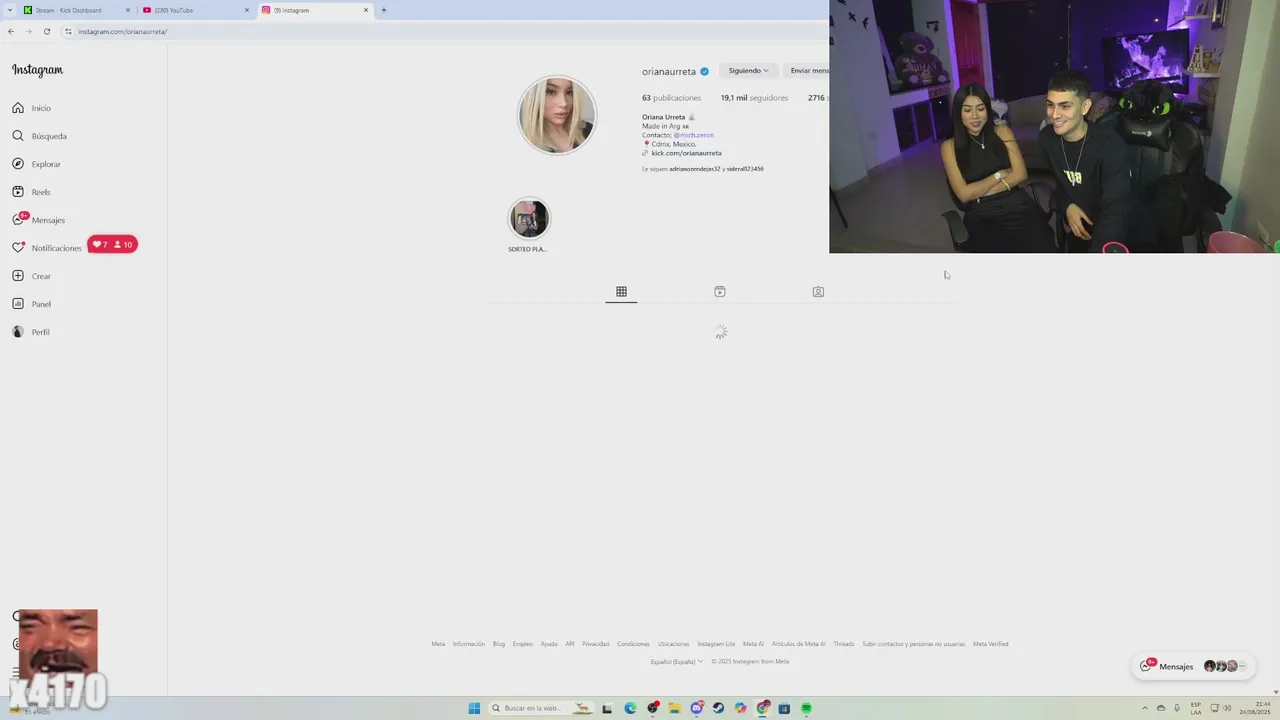Close the YouTube browser tab

point(247,10)
